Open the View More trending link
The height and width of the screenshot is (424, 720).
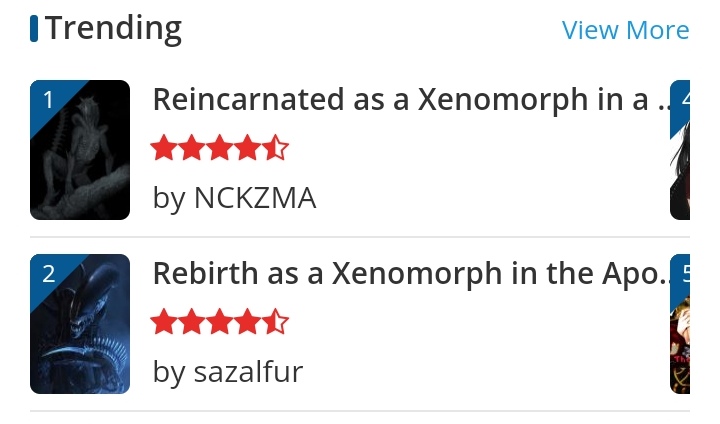click(x=625, y=30)
